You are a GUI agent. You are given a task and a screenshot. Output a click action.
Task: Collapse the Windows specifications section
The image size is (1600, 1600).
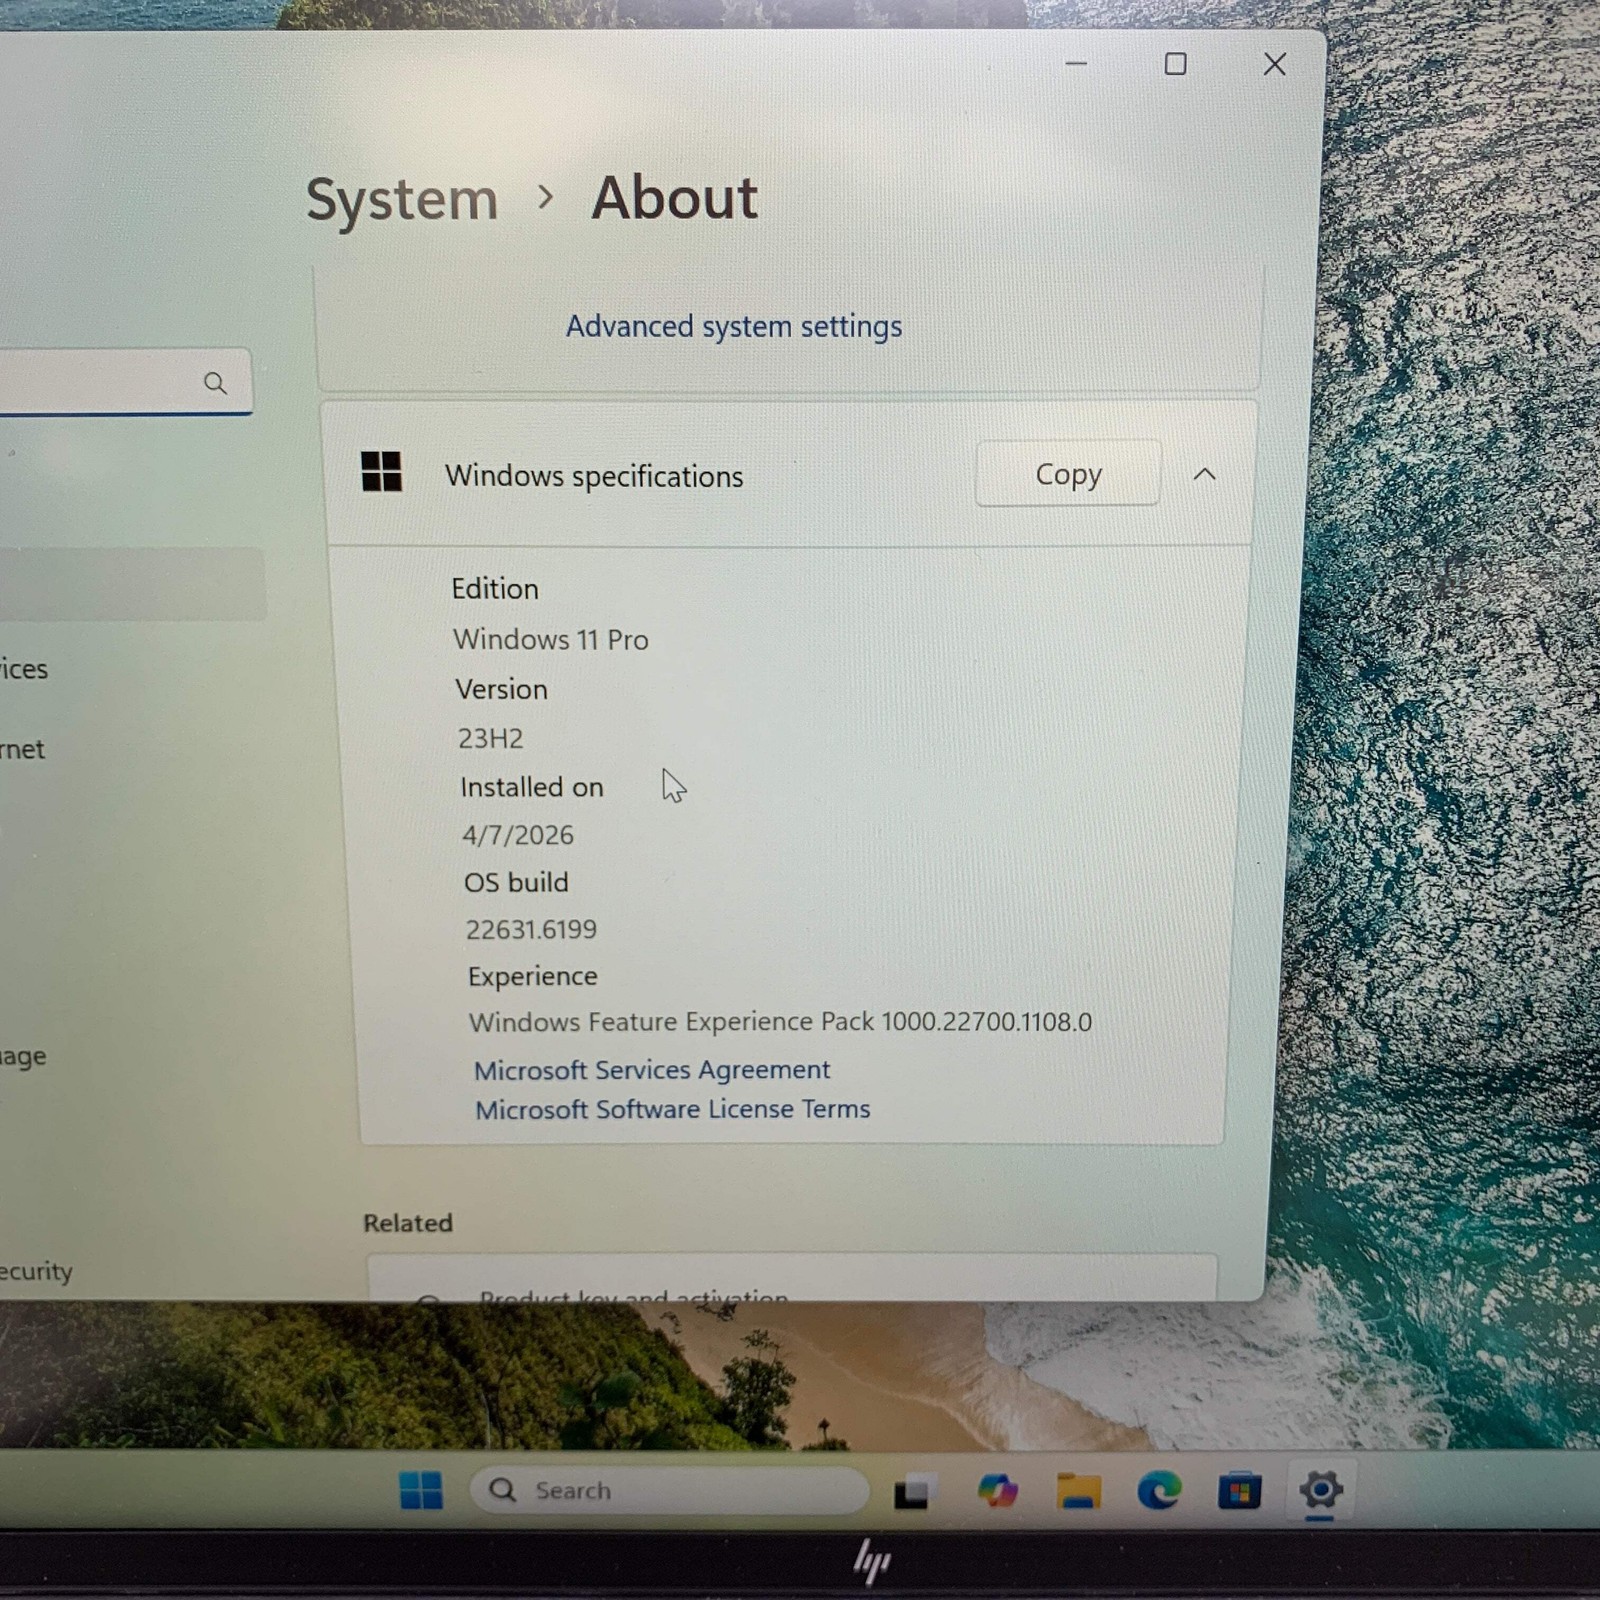tap(1205, 475)
